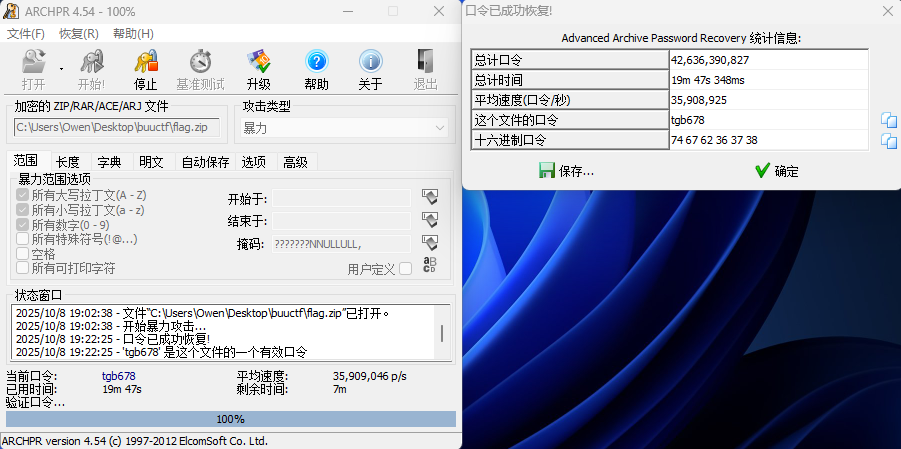Close the ARCHPR main window
901x449 pixels.
[439, 11]
